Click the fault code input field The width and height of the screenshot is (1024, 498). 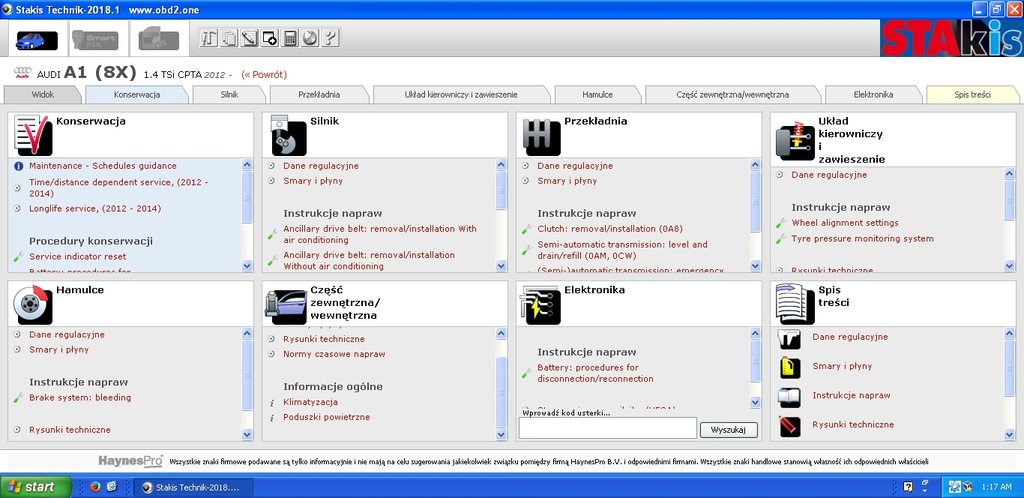point(607,428)
